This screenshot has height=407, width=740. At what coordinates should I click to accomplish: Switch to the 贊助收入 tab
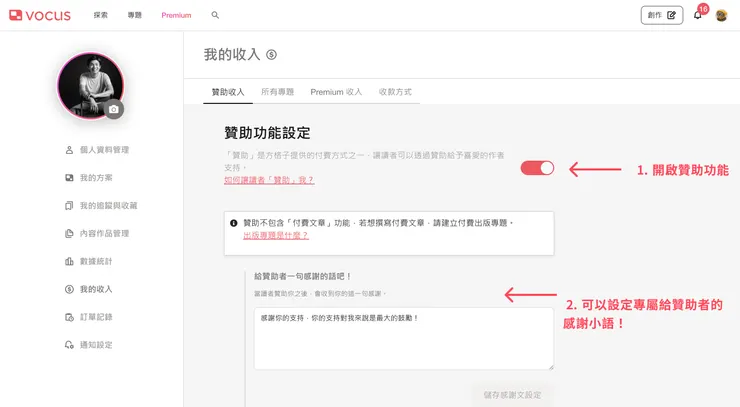click(228, 92)
